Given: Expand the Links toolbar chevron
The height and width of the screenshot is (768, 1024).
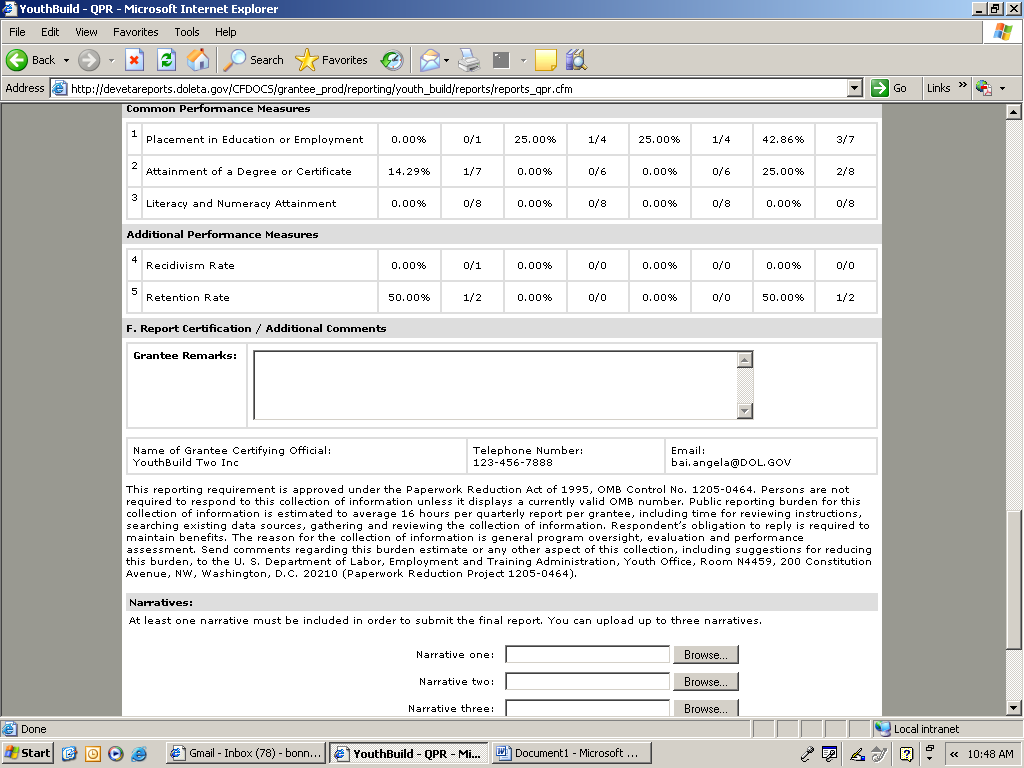Looking at the screenshot, I should (x=963, y=87).
